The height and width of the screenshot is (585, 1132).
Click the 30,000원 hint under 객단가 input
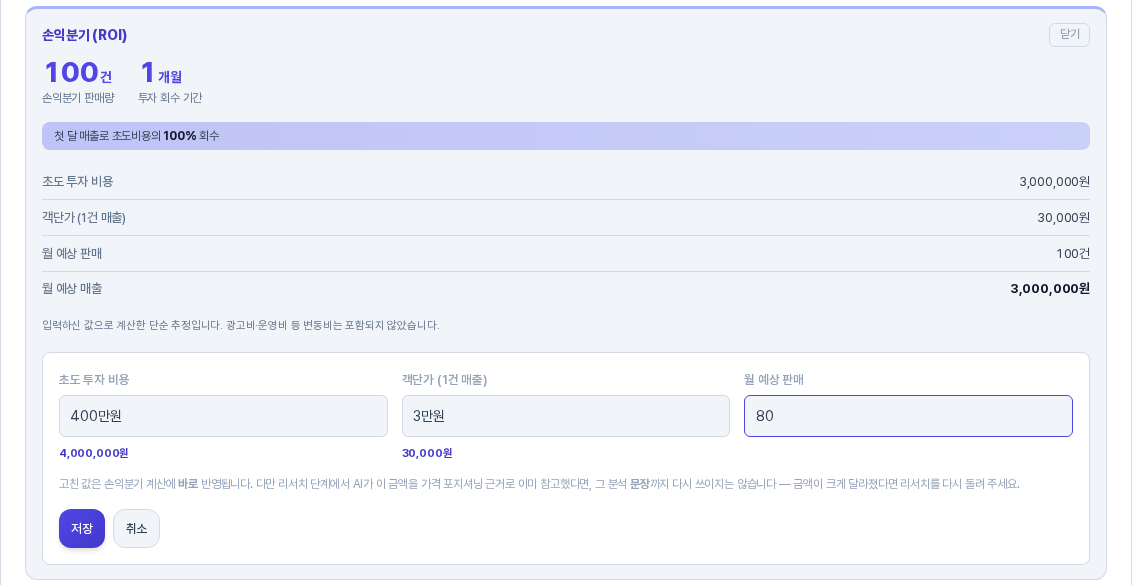[427, 454]
